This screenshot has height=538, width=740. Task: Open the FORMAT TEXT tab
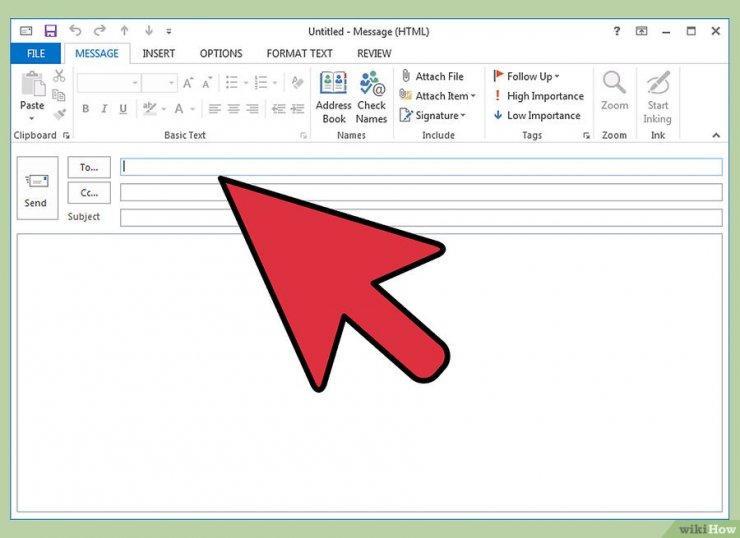pos(299,53)
